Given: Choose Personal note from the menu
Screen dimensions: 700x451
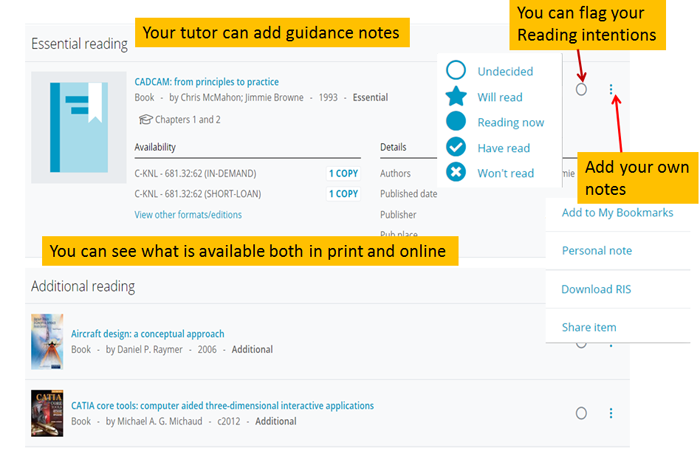Looking at the screenshot, I should pos(596,250).
